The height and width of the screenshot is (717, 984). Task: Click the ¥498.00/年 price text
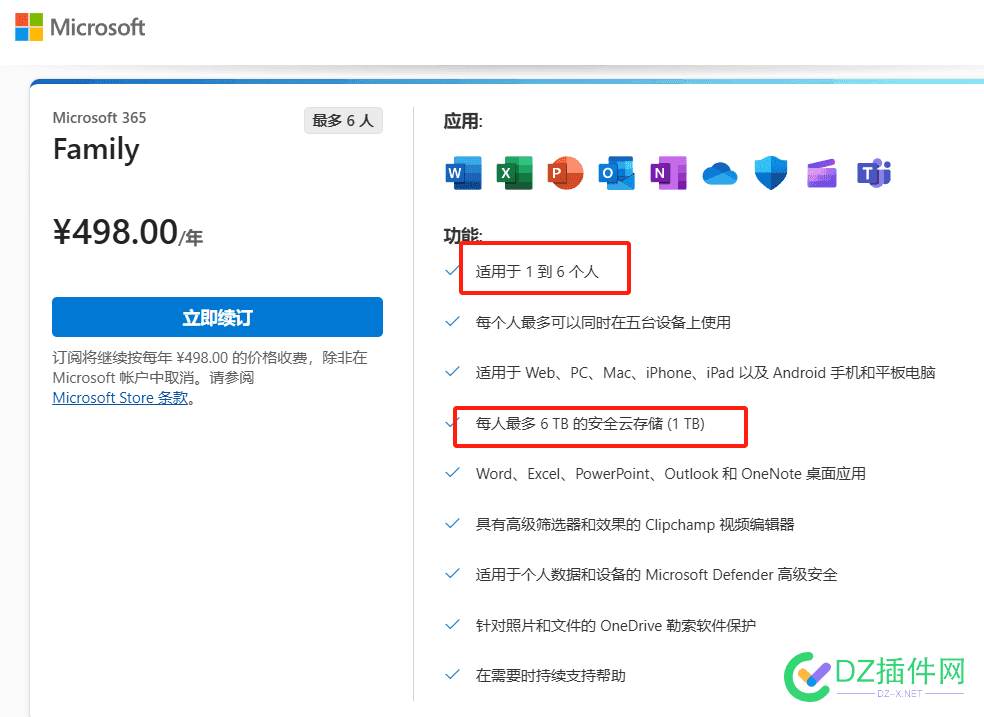[128, 232]
